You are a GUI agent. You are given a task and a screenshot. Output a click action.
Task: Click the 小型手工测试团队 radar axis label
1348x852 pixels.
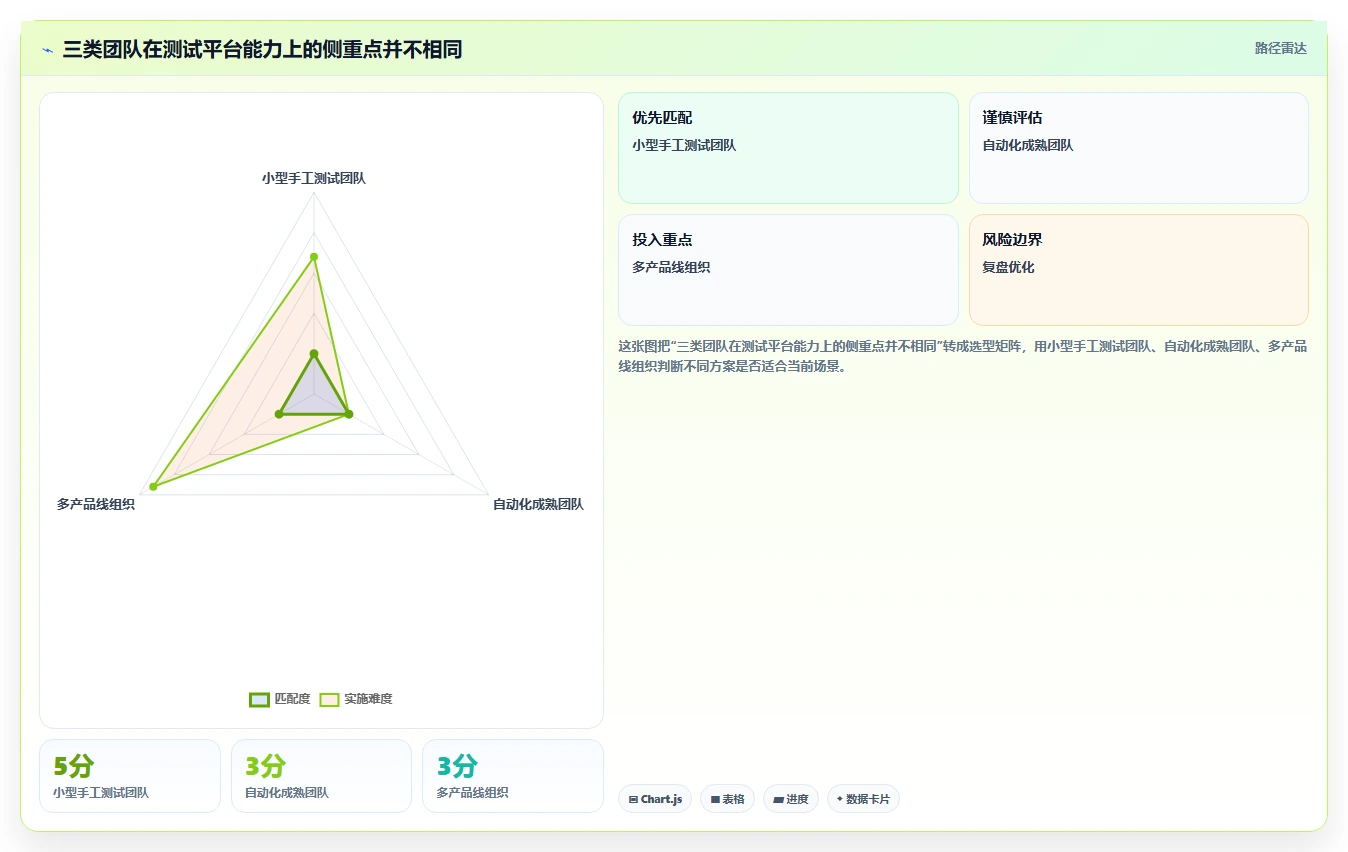coord(314,178)
